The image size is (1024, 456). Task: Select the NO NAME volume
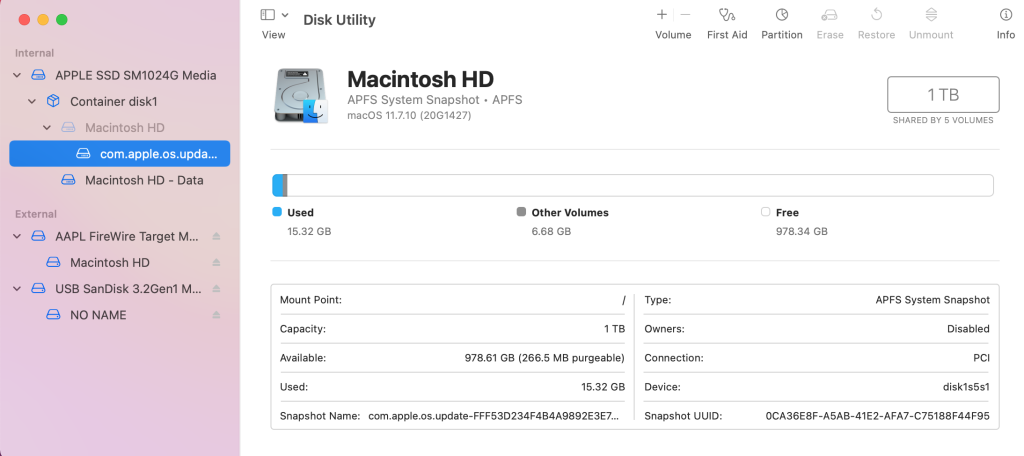point(99,315)
